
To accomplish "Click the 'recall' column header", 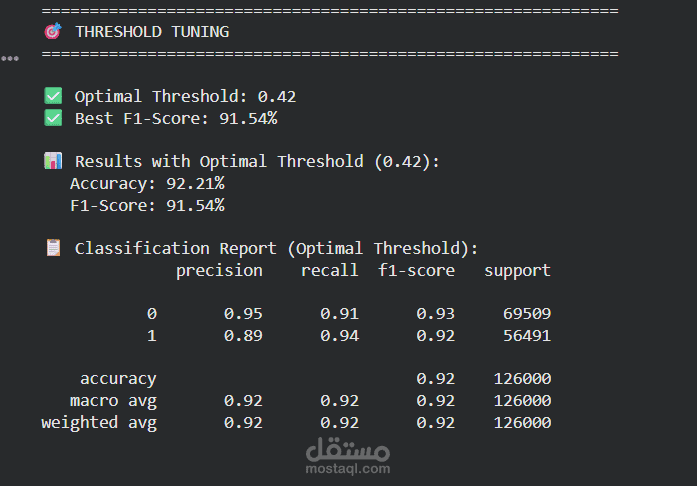I will tap(330, 270).
